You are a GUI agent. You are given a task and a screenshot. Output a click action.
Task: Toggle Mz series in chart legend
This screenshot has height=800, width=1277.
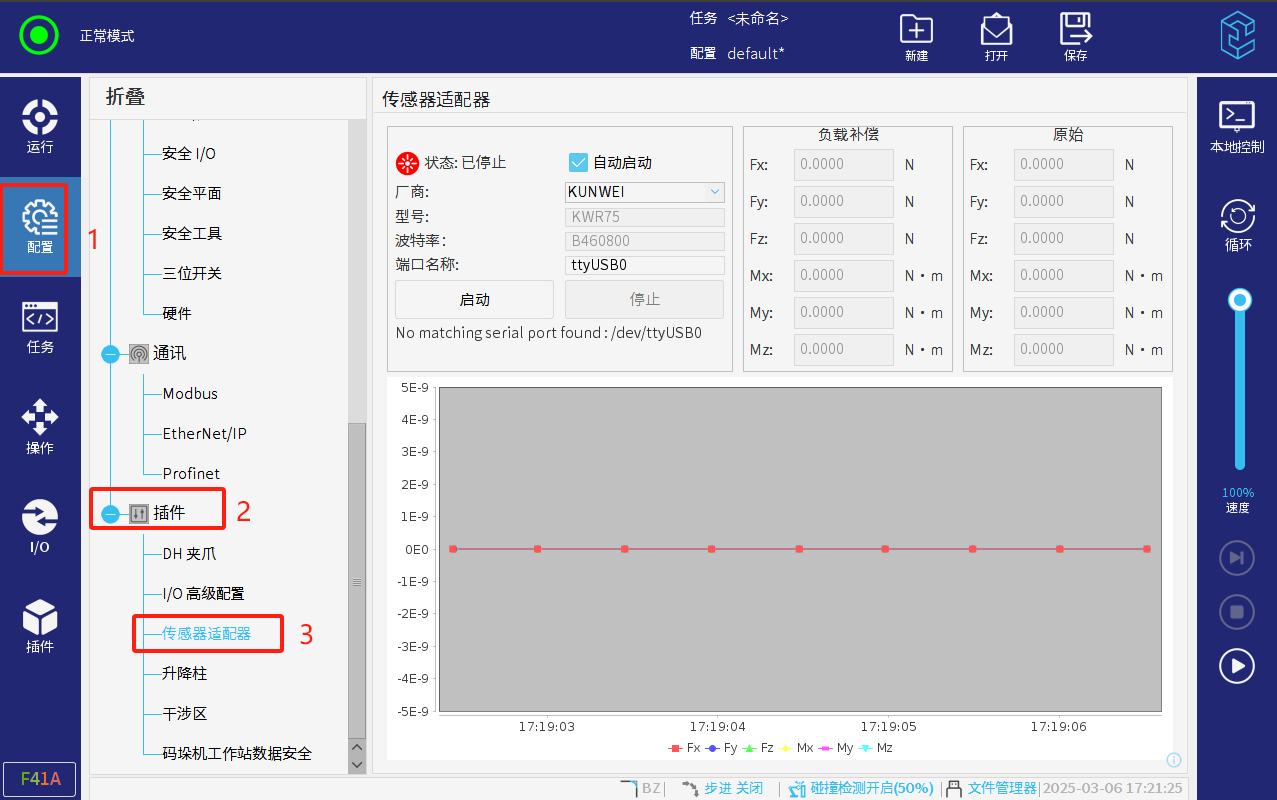click(x=879, y=748)
